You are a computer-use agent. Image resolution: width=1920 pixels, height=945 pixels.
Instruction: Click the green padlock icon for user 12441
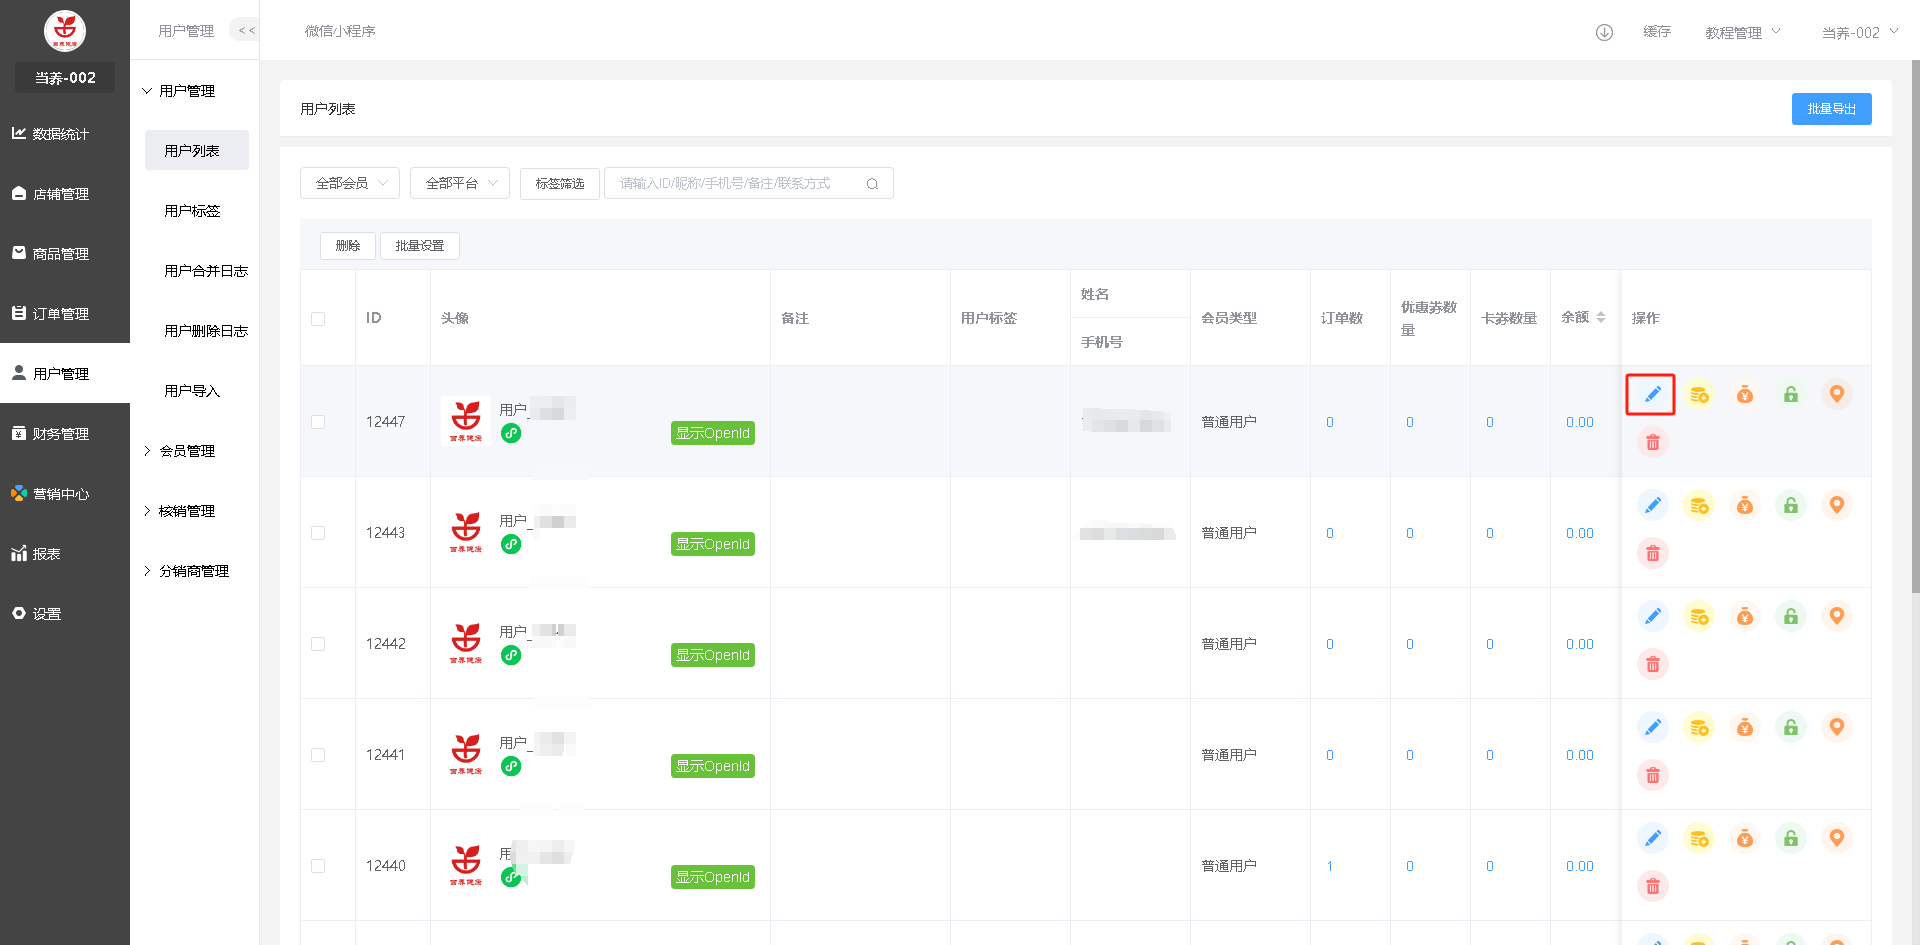[x=1790, y=728]
